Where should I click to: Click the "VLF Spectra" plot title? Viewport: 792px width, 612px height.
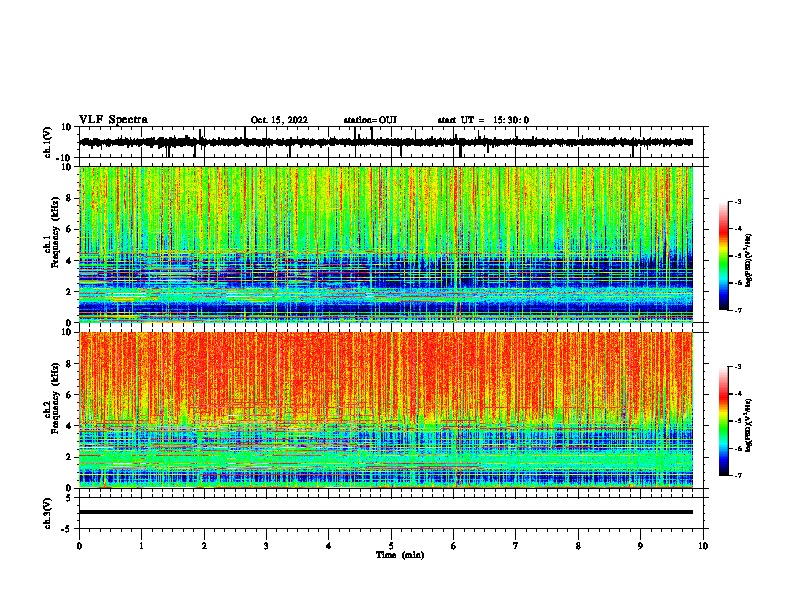[113, 120]
